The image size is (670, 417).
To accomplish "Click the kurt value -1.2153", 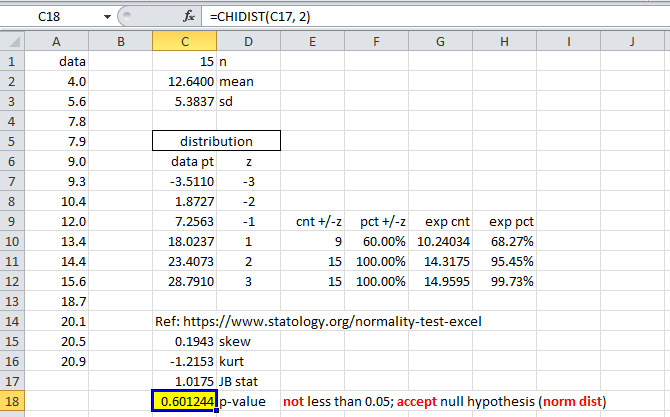I will (185, 361).
